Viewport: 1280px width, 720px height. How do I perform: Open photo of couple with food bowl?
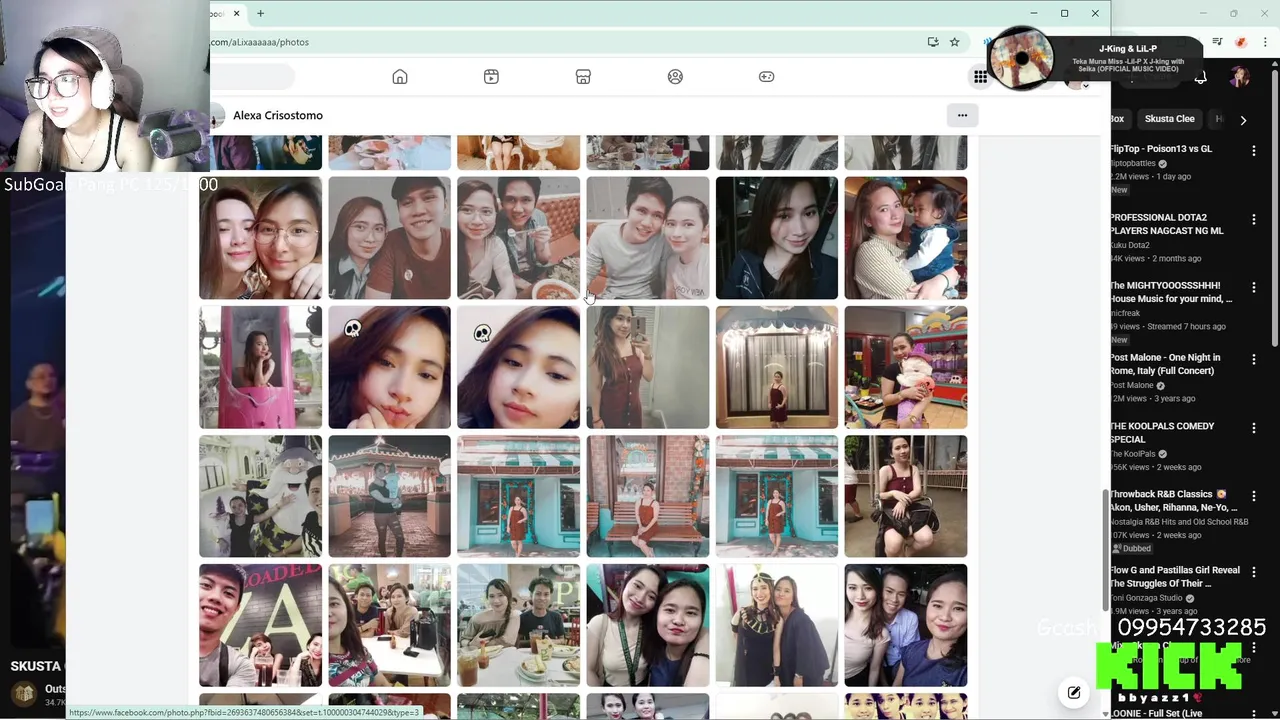click(518, 238)
